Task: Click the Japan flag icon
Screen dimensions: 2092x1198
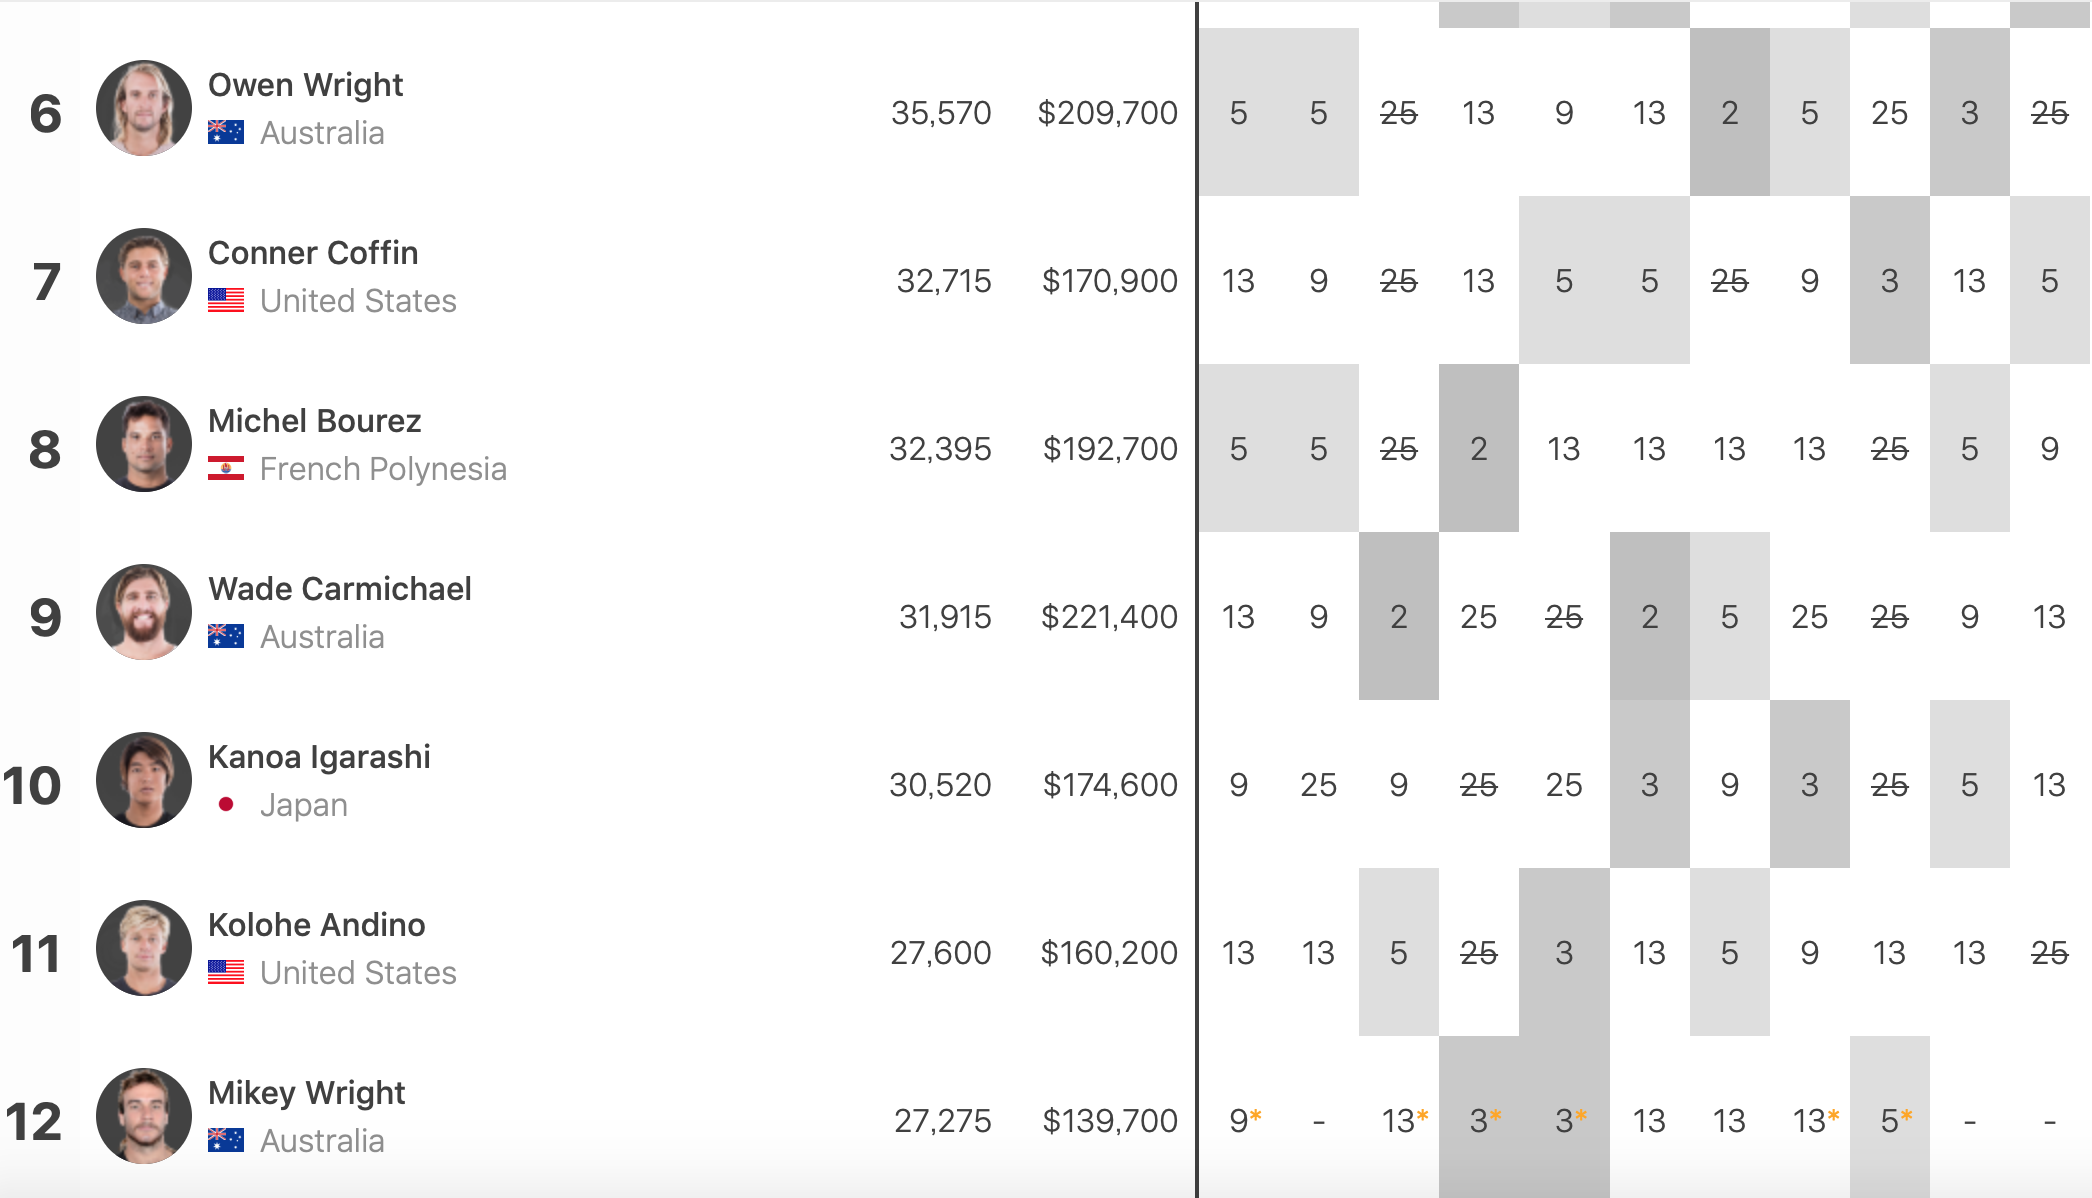Action: 226,804
